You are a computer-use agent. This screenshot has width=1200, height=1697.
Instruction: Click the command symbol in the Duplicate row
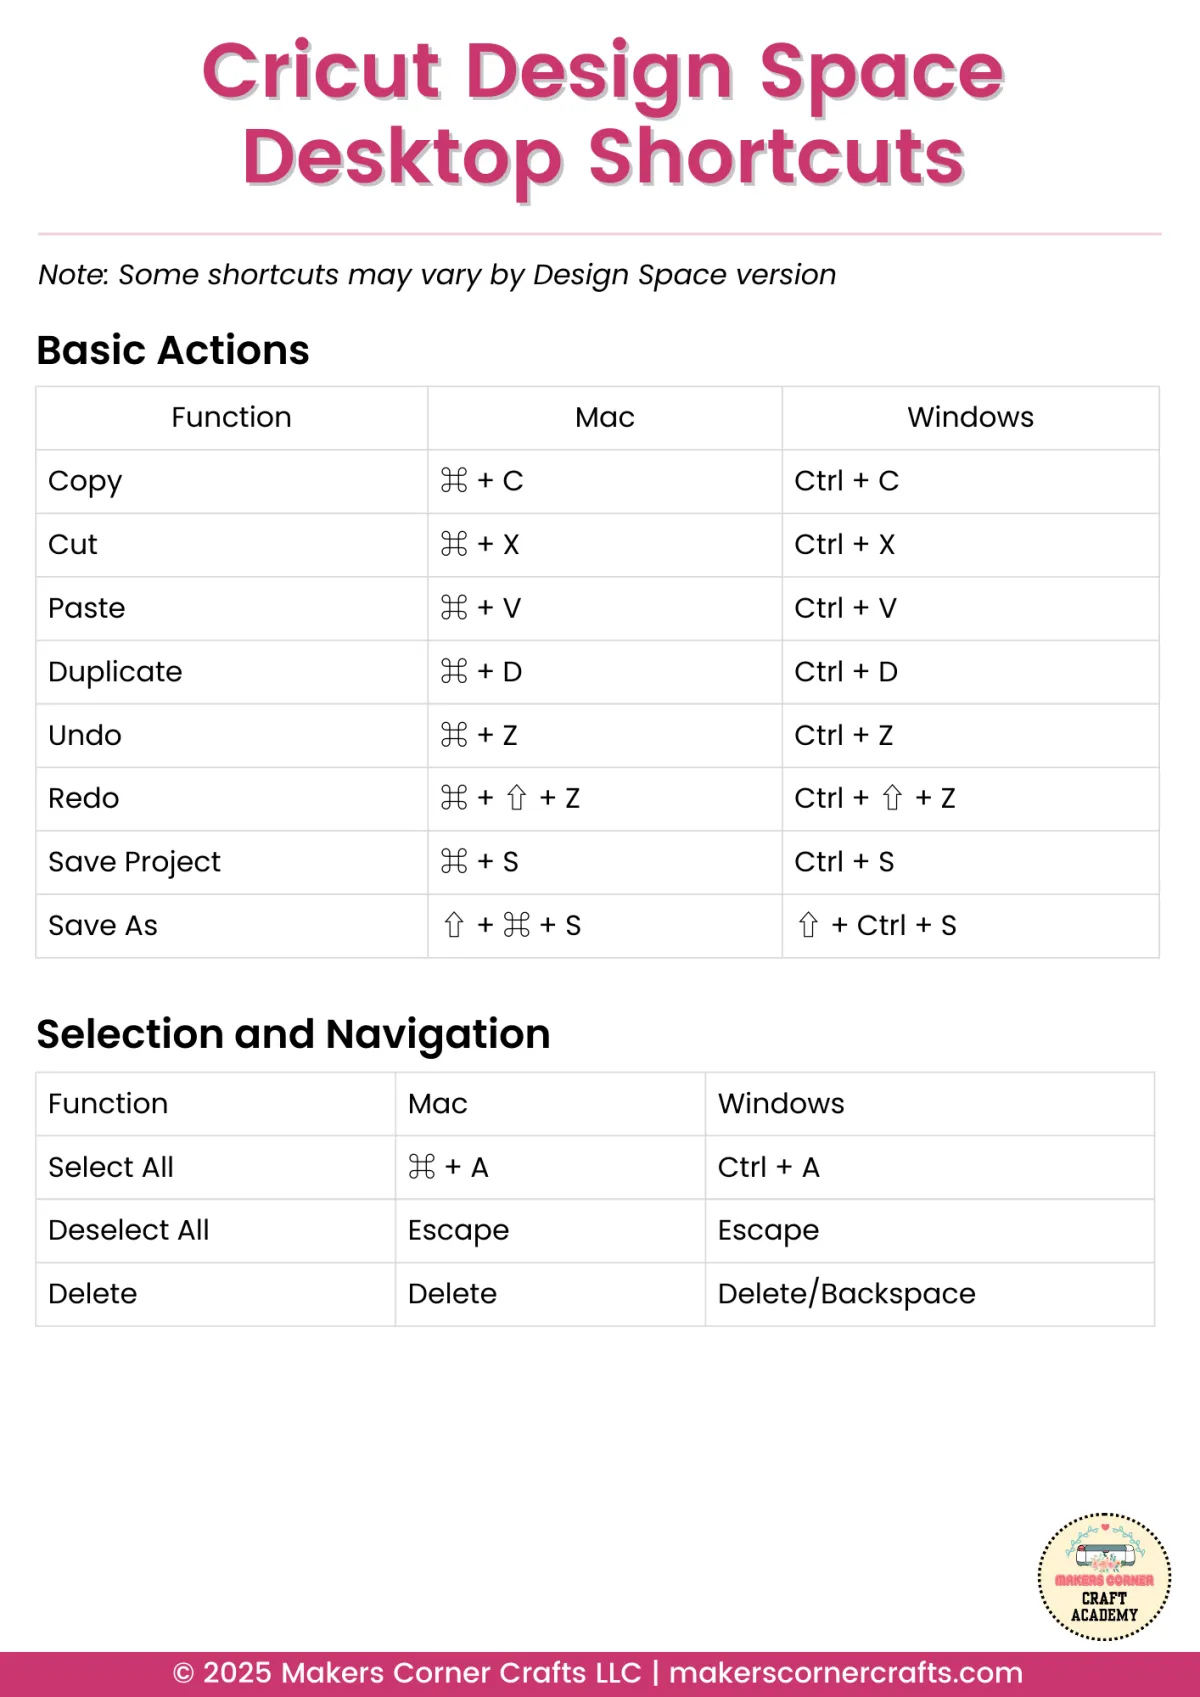454,672
